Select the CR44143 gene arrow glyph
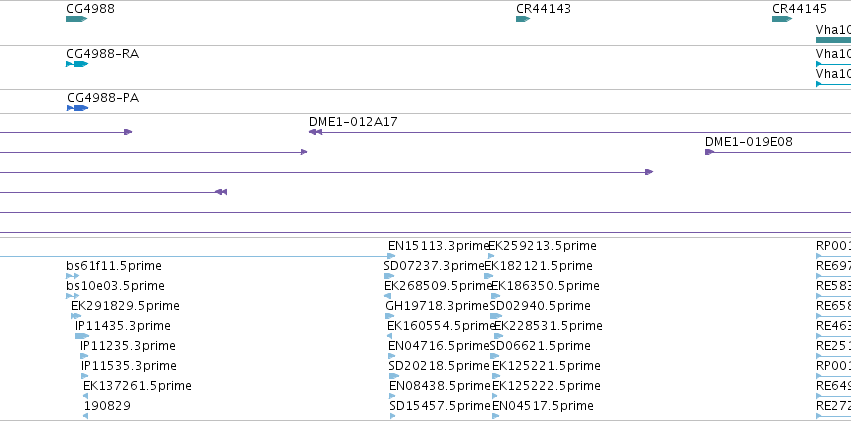This screenshot has height=421, width=851. [523, 19]
